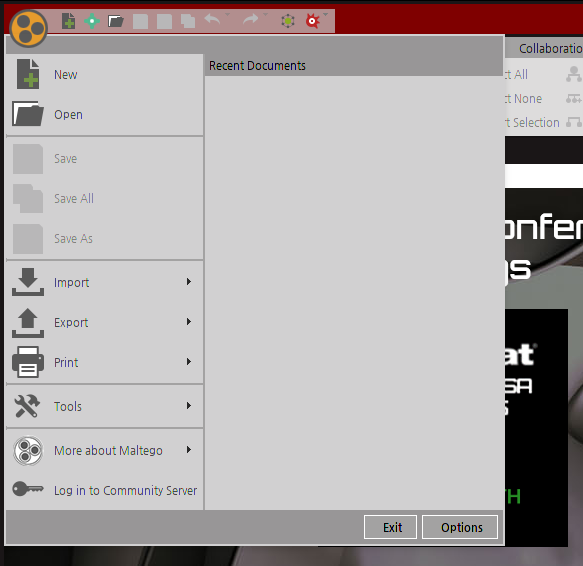
Task: Click person-hierarchy icon beside Select All
Action: point(574,74)
